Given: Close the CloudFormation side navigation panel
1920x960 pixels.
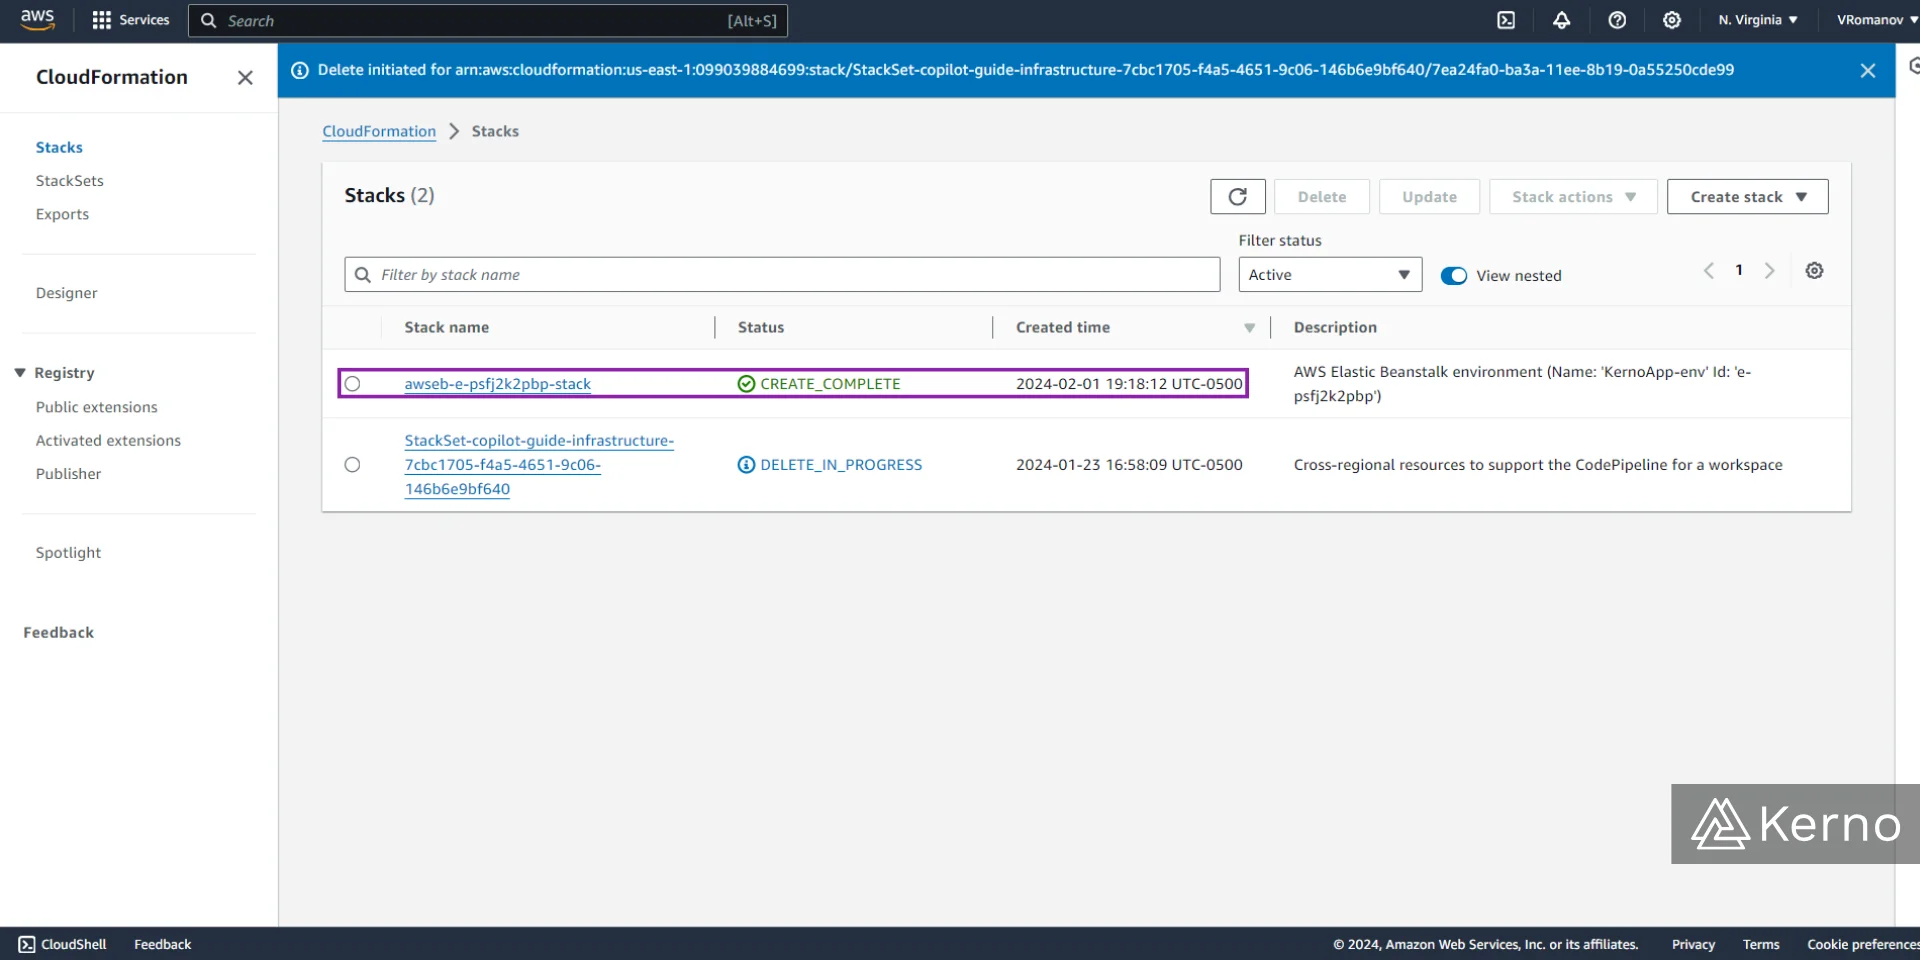Looking at the screenshot, I should 245,77.
